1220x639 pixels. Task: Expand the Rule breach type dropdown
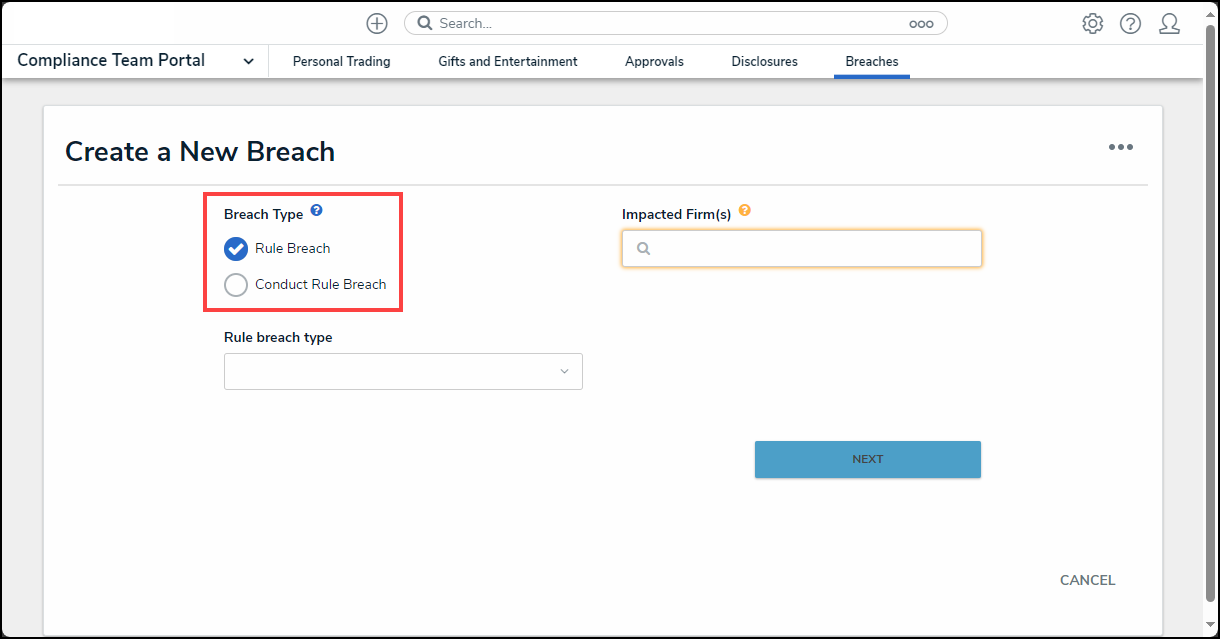(x=403, y=371)
